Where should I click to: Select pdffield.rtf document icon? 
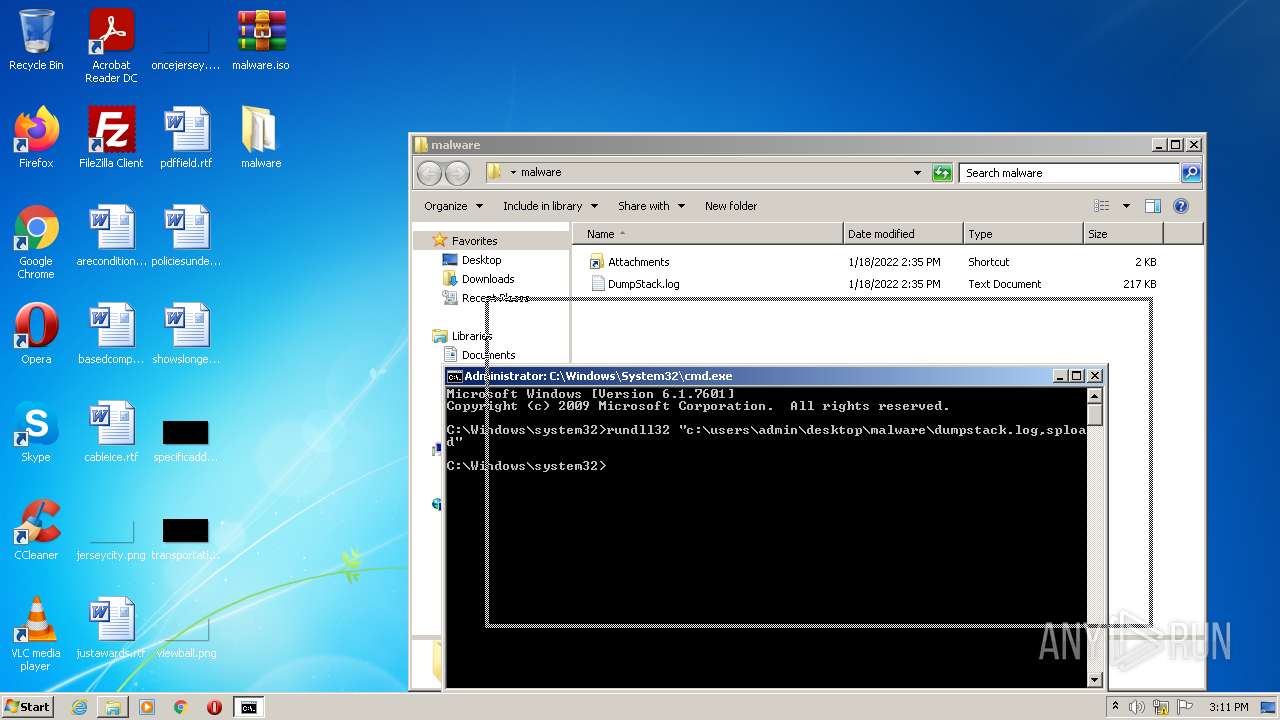click(x=186, y=138)
